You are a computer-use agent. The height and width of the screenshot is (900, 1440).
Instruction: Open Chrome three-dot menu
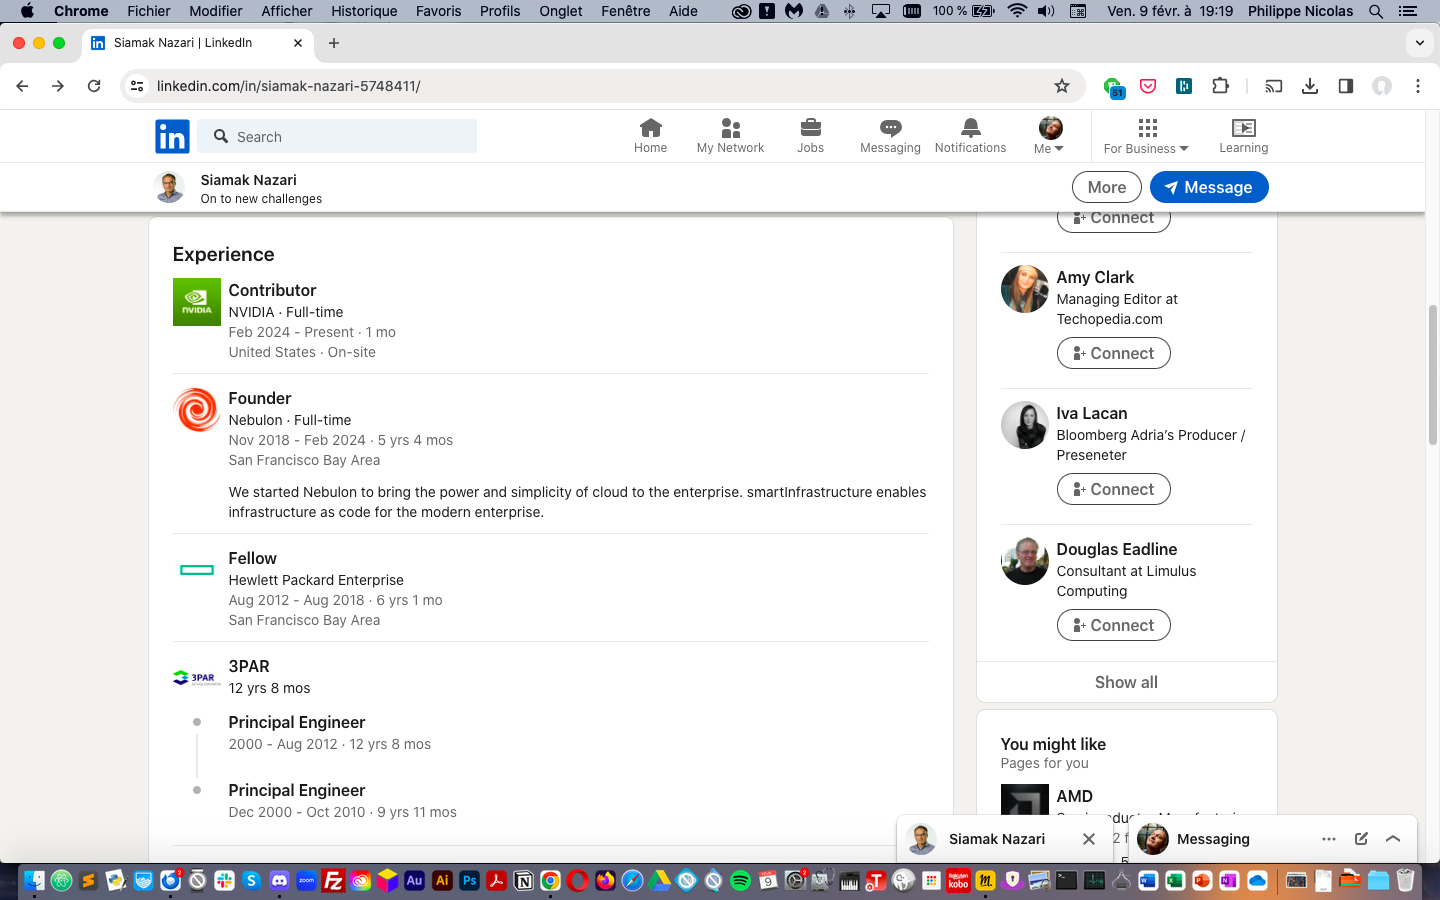click(x=1418, y=86)
